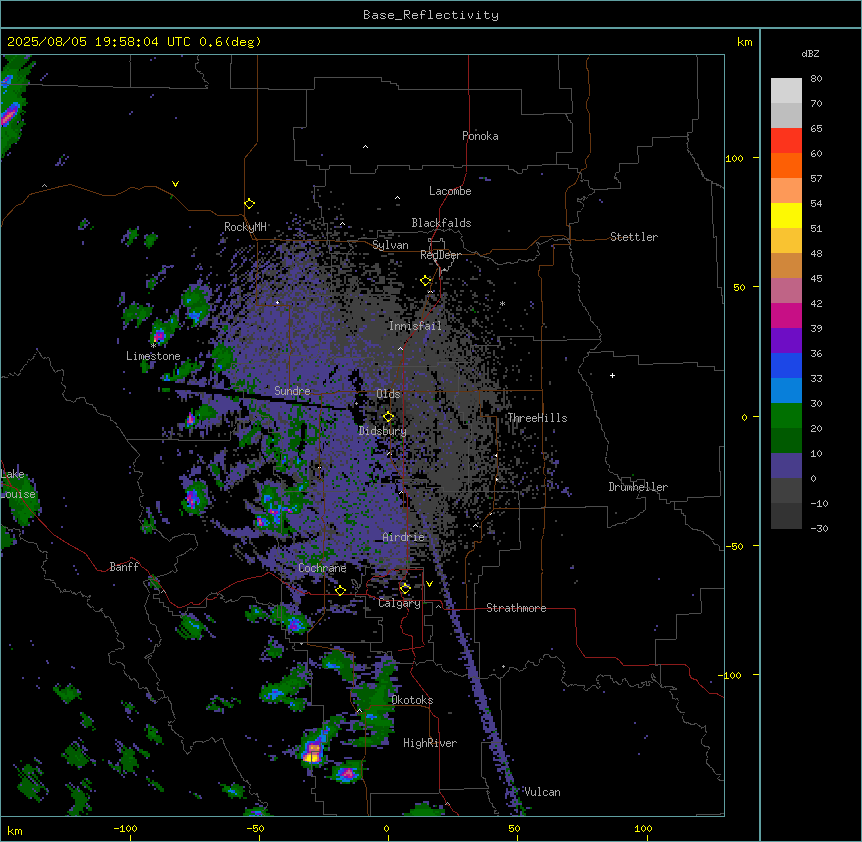The width and height of the screenshot is (862, 842).
Task: Click the Drumheller label
Action: [x=638, y=487]
